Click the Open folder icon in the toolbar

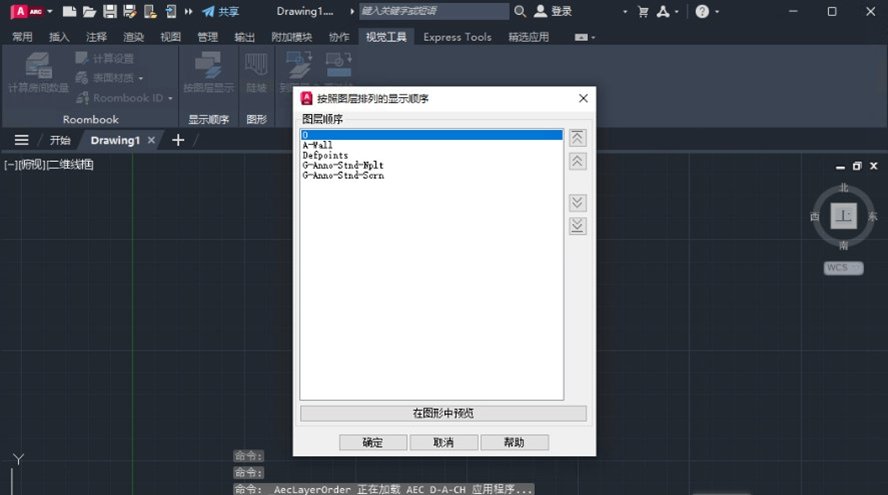pos(89,11)
